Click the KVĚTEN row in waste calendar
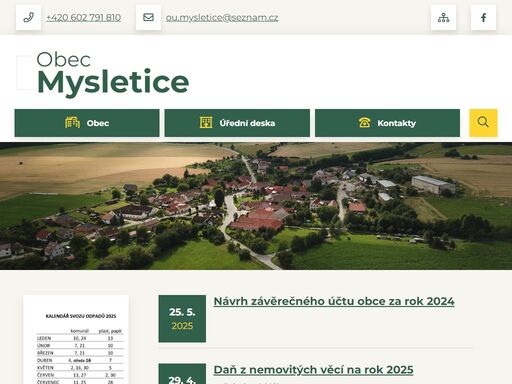Image resolution: width=512 pixels, height=384 pixels. 80,368
